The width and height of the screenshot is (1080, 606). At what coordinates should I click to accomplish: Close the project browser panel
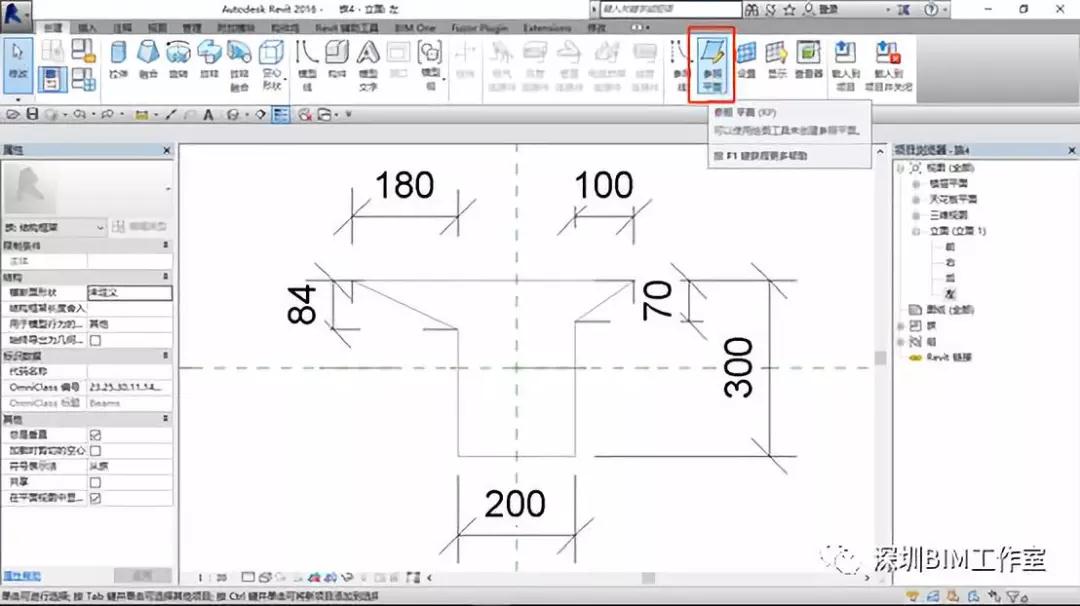[1072, 150]
